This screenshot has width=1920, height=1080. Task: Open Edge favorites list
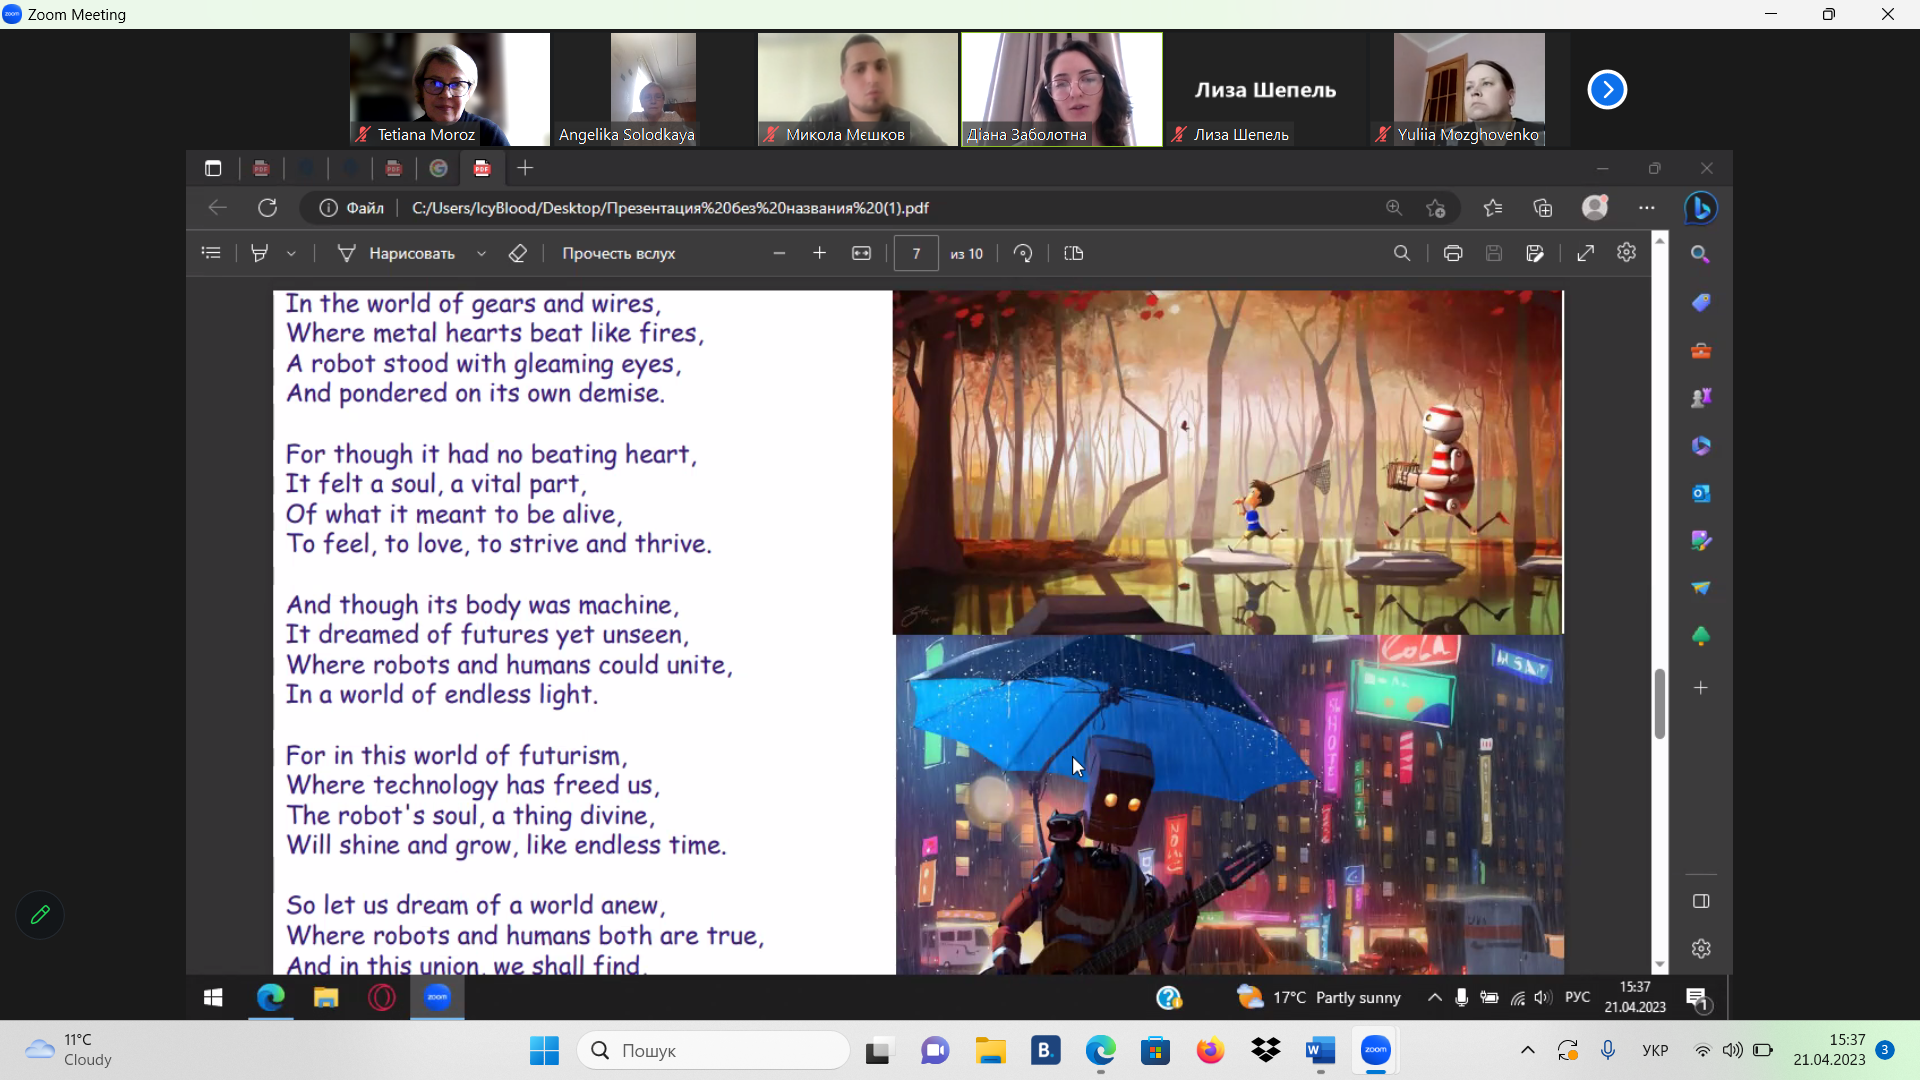[1493, 207]
